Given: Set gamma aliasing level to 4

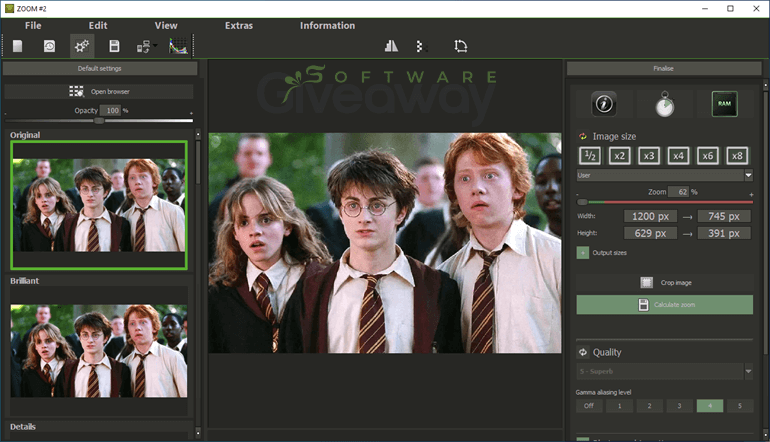Looking at the screenshot, I should [x=710, y=406].
